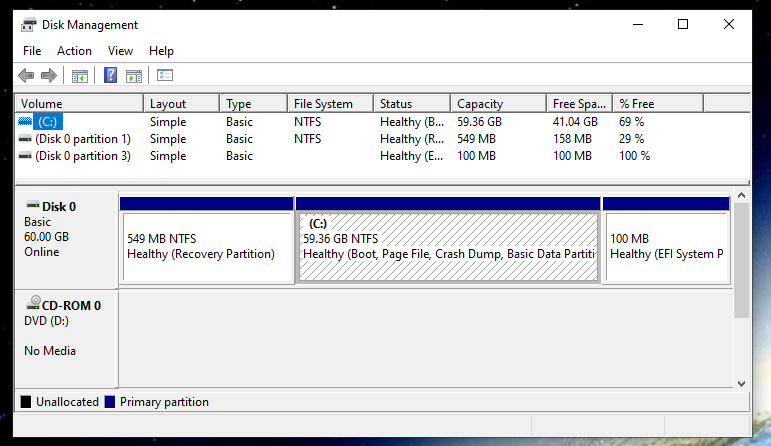Maximize the Disk Management window
The image size is (771, 446).
pos(683,24)
